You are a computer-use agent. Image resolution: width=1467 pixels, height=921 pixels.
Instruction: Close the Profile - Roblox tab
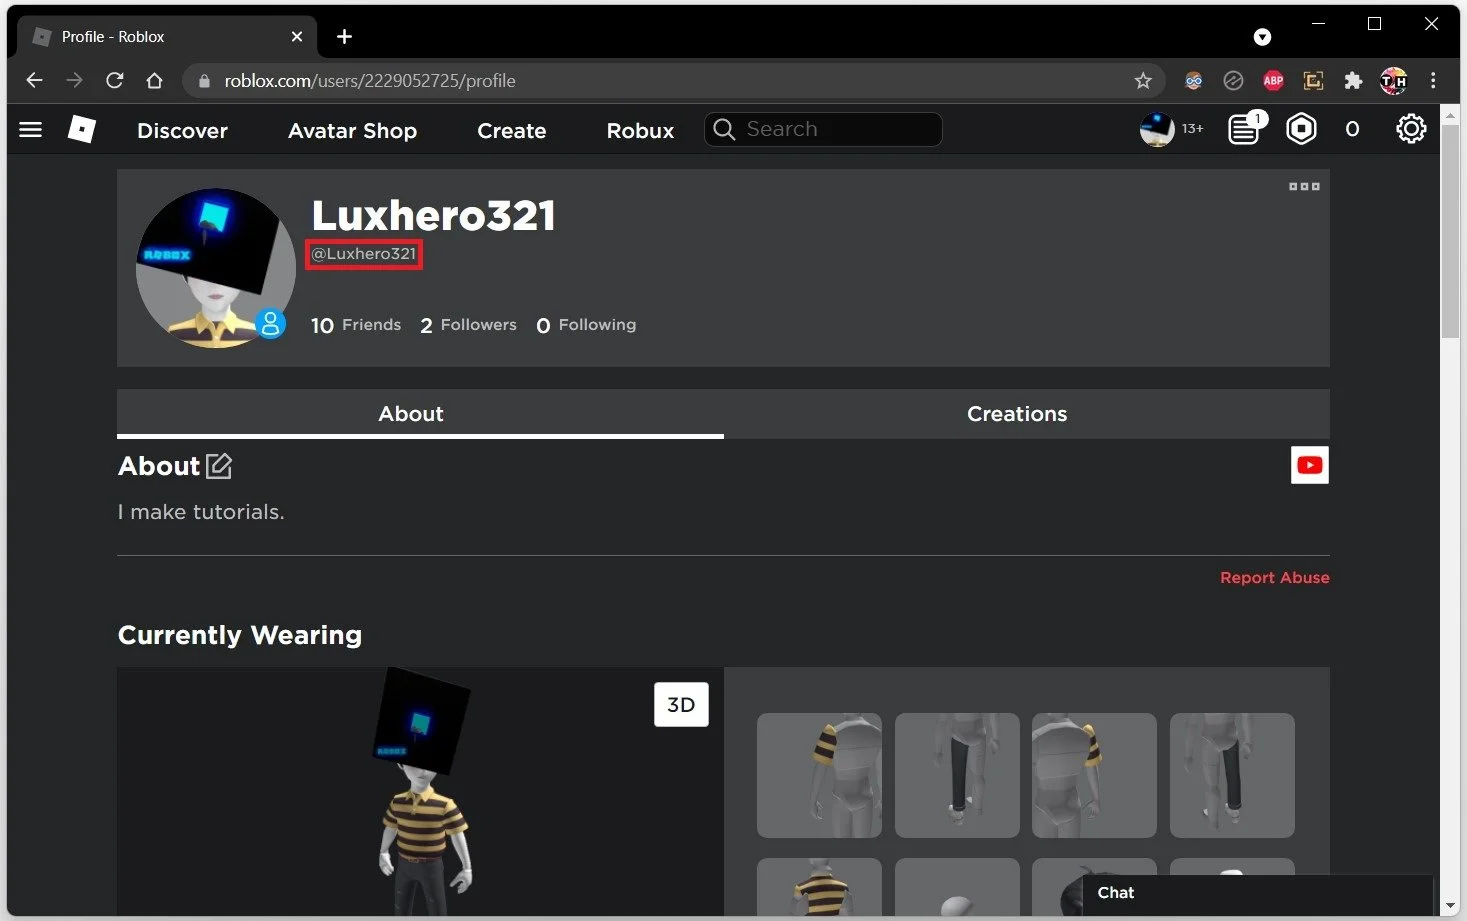297,37
